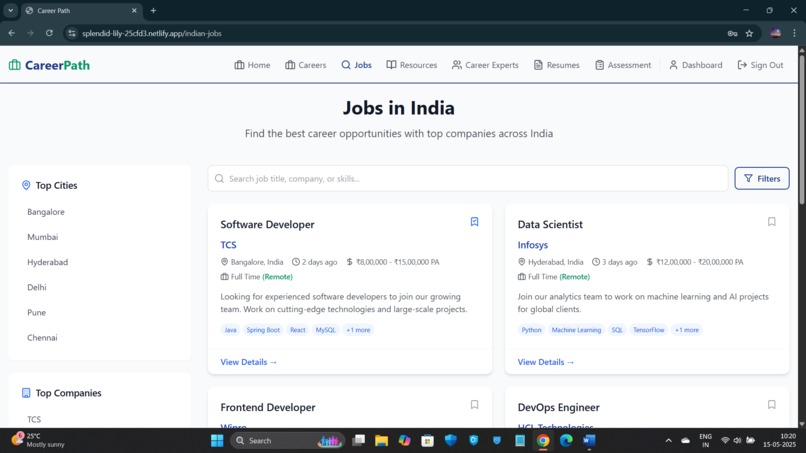
Task: Open the Dashboard
Action: [x=695, y=65]
